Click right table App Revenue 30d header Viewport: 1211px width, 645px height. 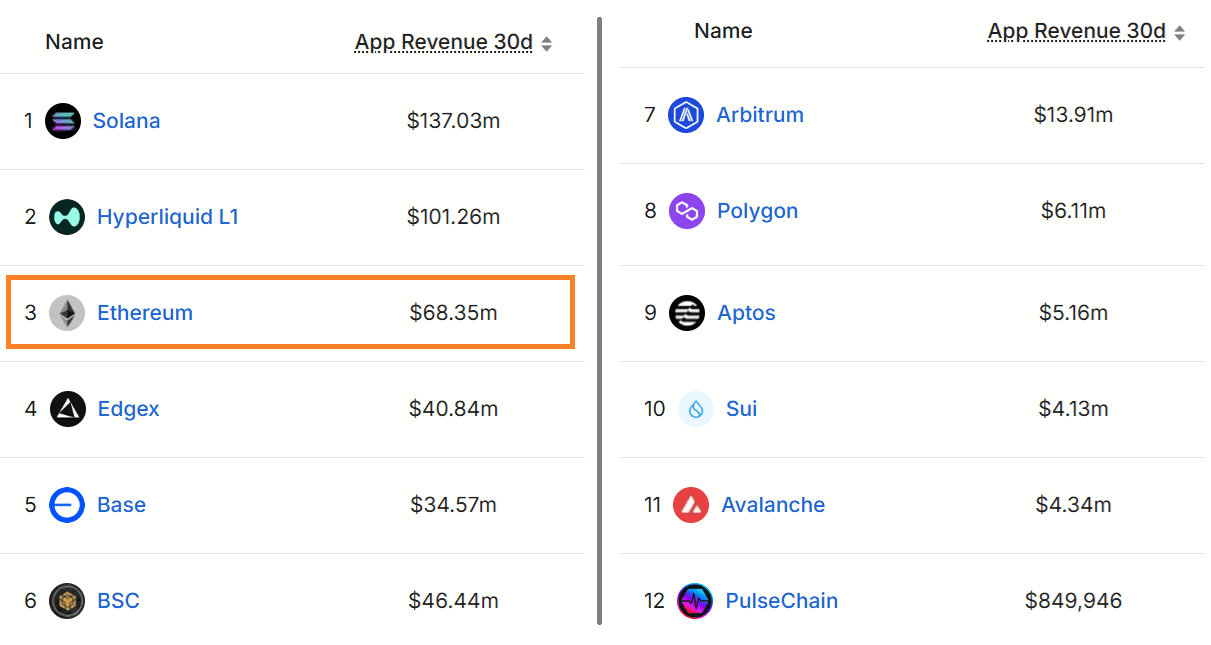tap(1077, 32)
